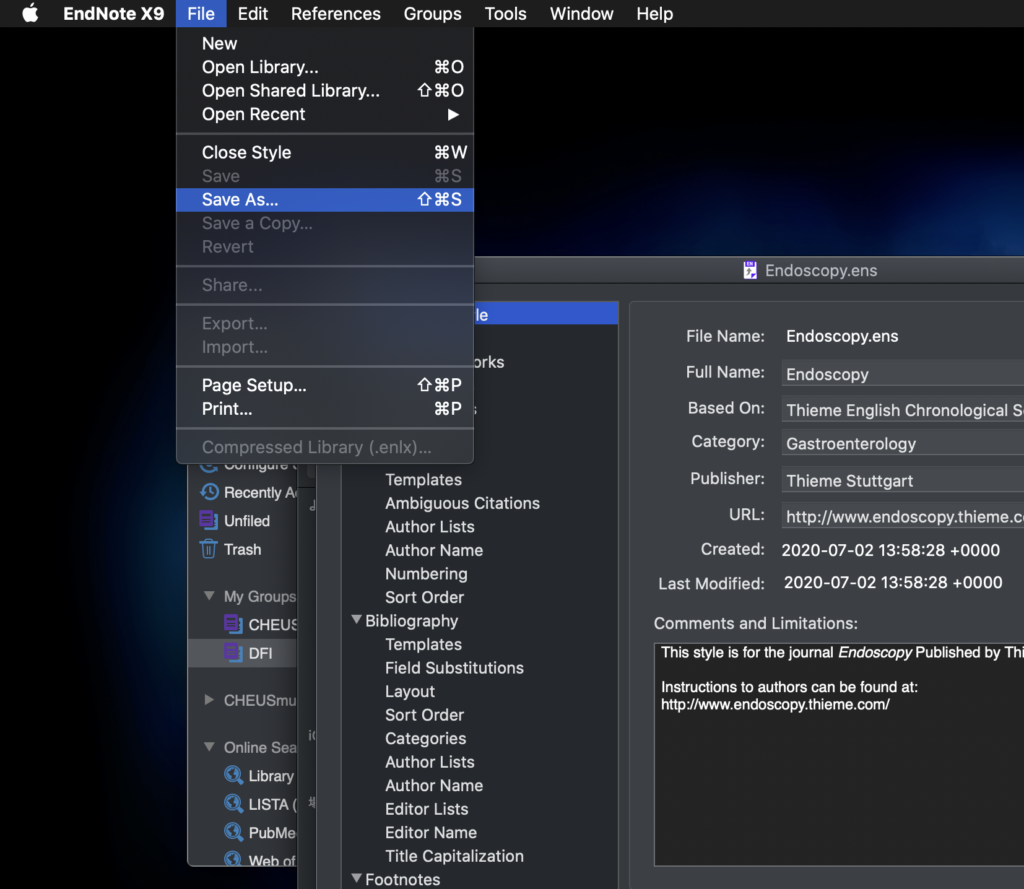
Task: Click the Library online search icon
Action: (233, 775)
